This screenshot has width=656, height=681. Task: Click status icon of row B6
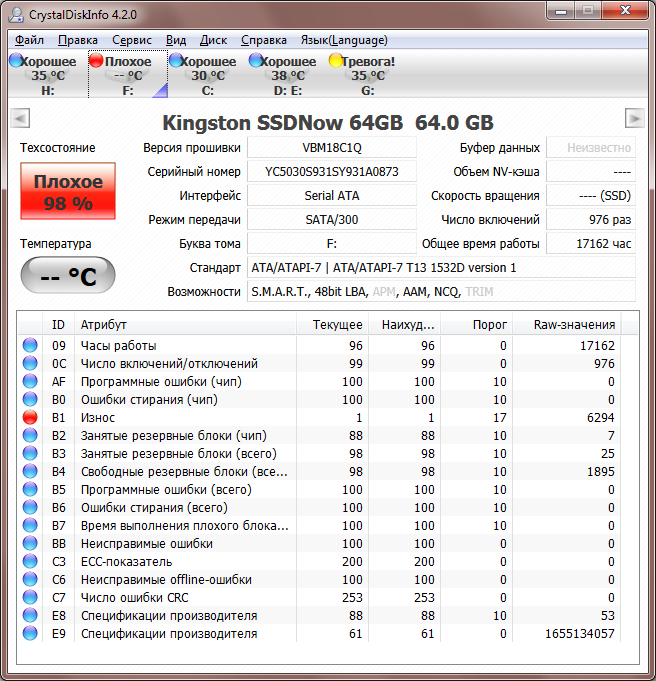tap(30, 507)
